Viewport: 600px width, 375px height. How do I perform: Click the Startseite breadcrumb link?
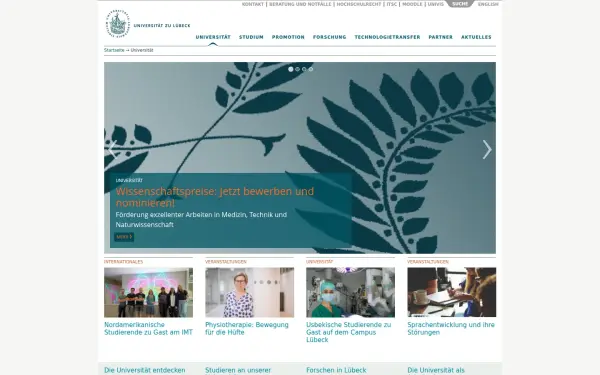click(x=114, y=50)
